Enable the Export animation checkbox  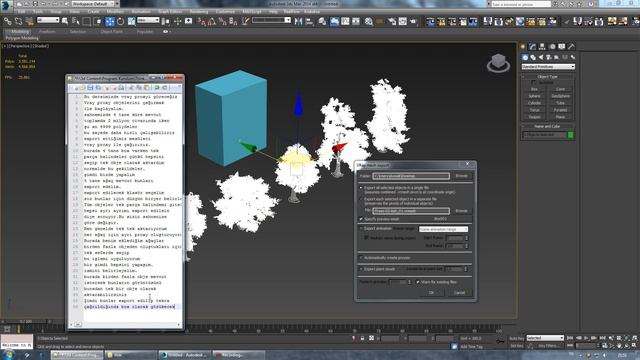click(361, 229)
